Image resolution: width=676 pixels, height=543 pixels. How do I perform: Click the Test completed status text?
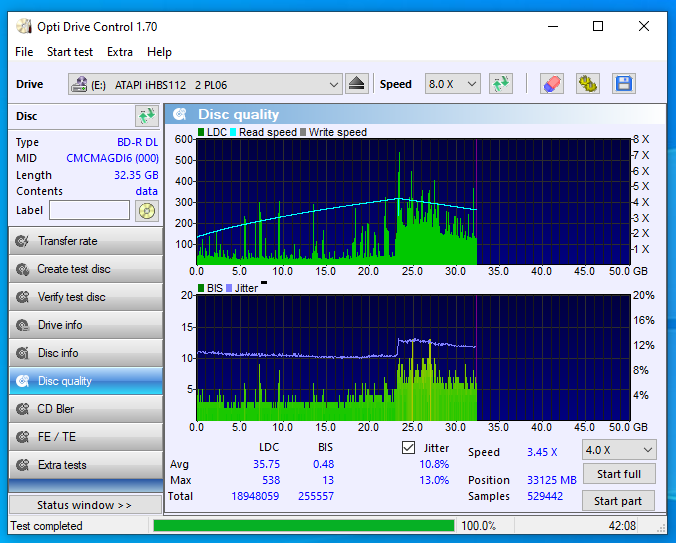click(46, 526)
